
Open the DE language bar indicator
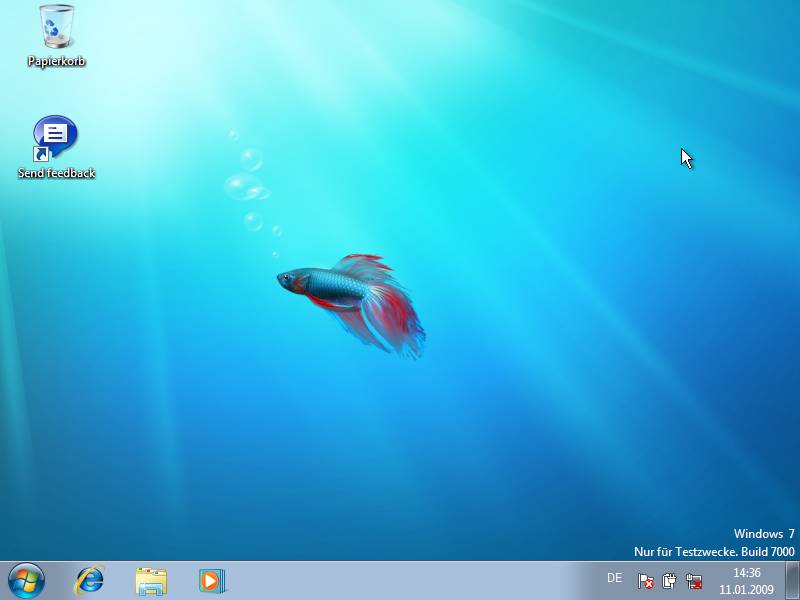(x=614, y=578)
